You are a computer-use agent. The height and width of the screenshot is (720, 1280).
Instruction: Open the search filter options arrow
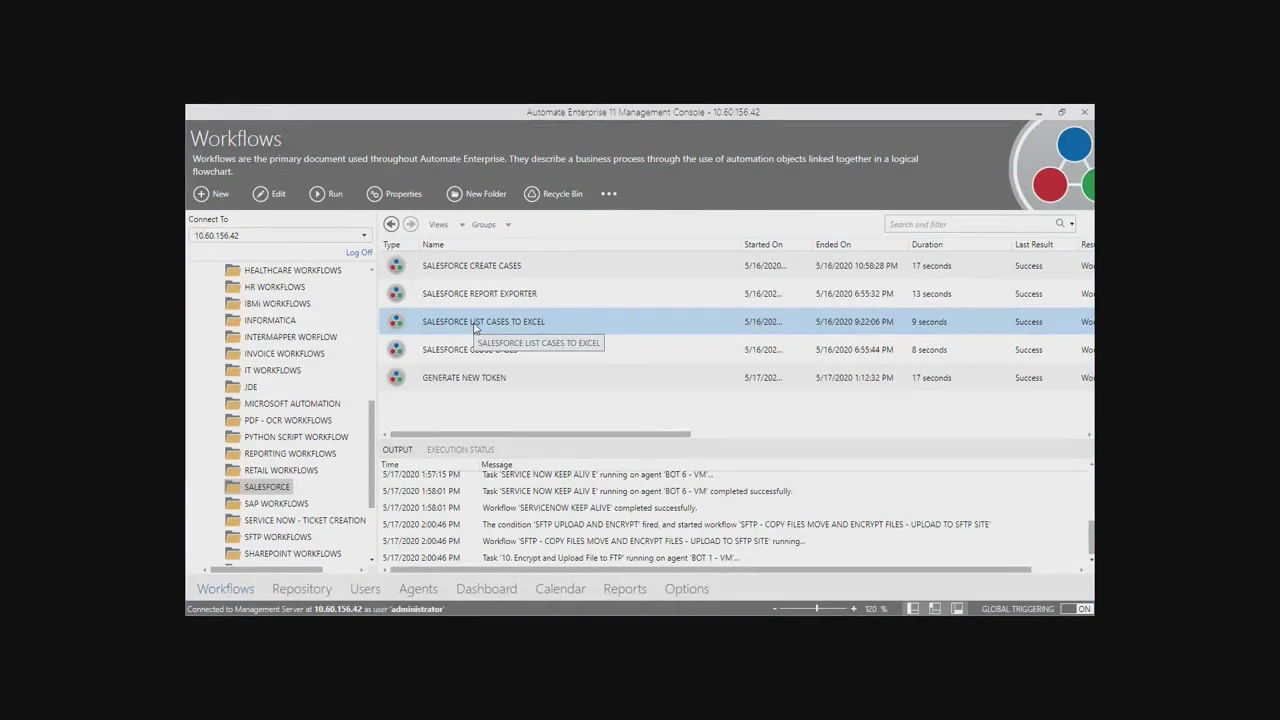(1072, 225)
